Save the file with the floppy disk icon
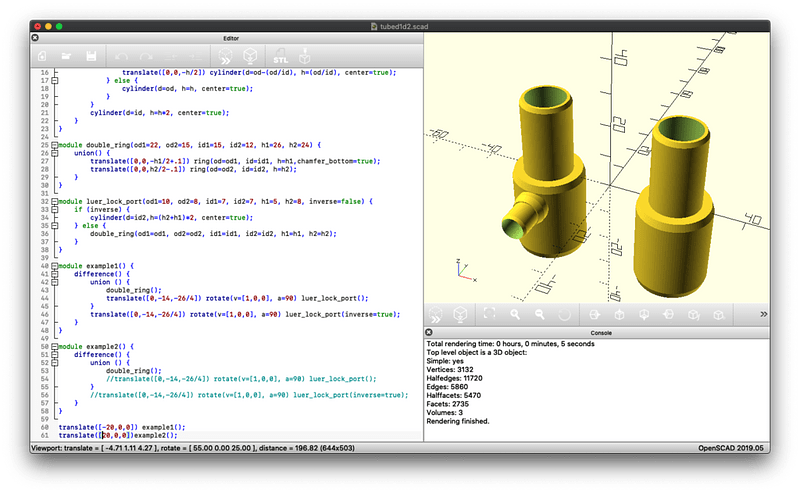Image resolution: width=800 pixels, height=493 pixels. [91, 56]
